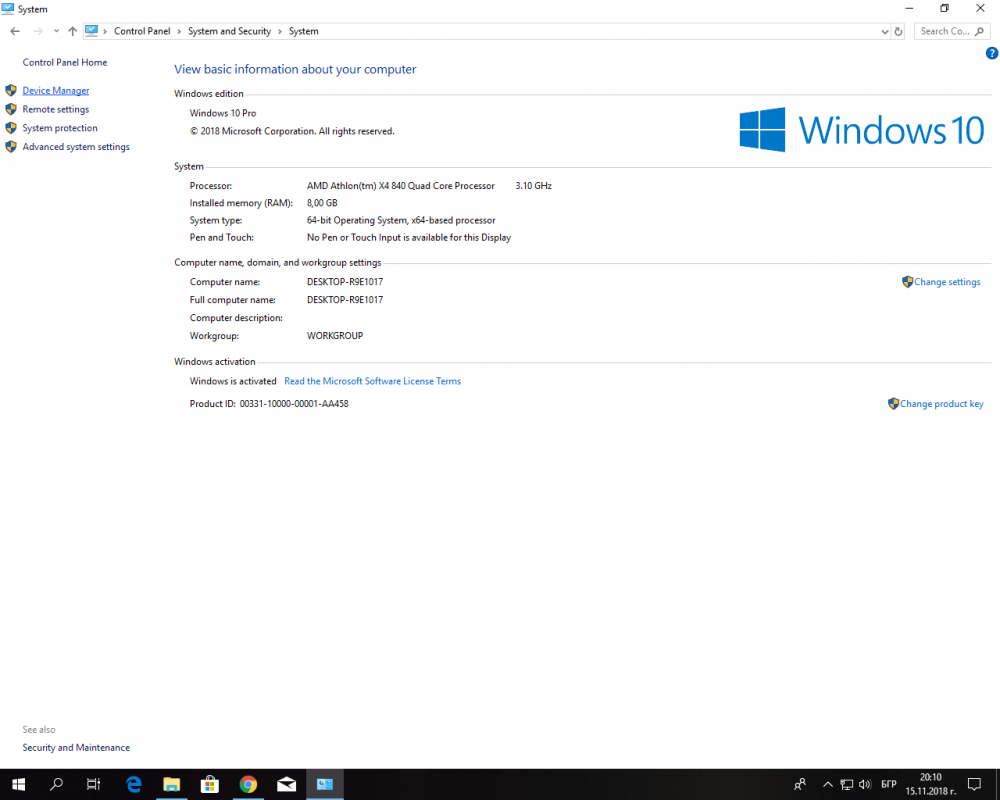Screen dimensions: 1000x800
Task: Click the forward navigation arrow
Action: (x=38, y=31)
